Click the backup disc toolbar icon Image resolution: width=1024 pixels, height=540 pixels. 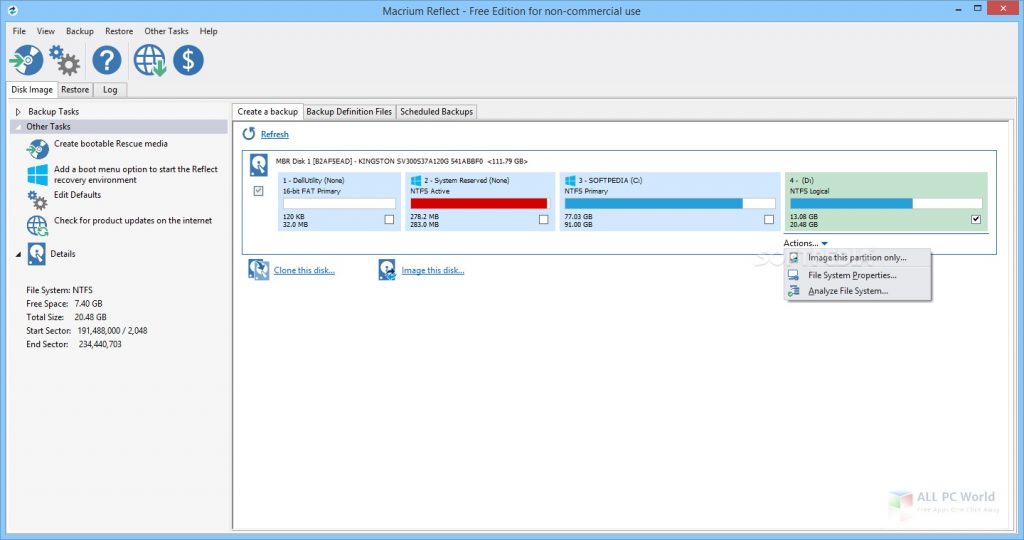[x=26, y=60]
